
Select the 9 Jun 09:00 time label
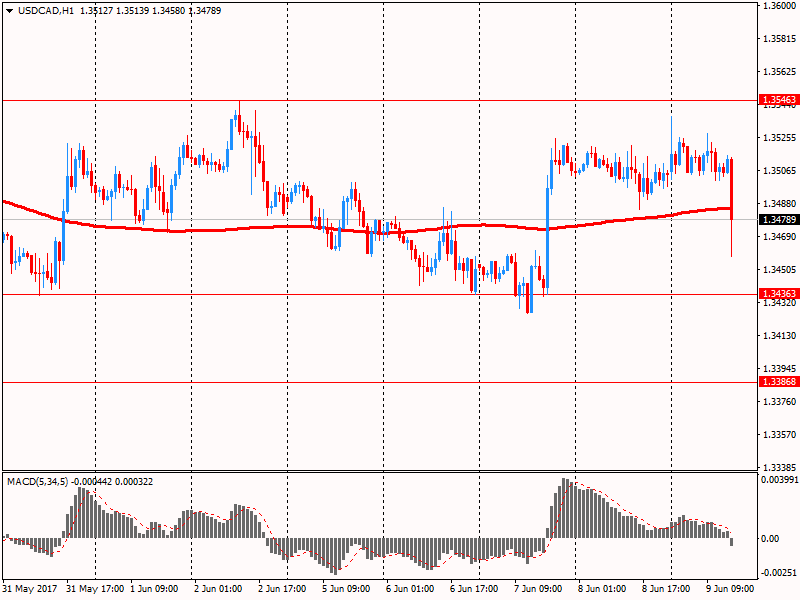click(730, 589)
